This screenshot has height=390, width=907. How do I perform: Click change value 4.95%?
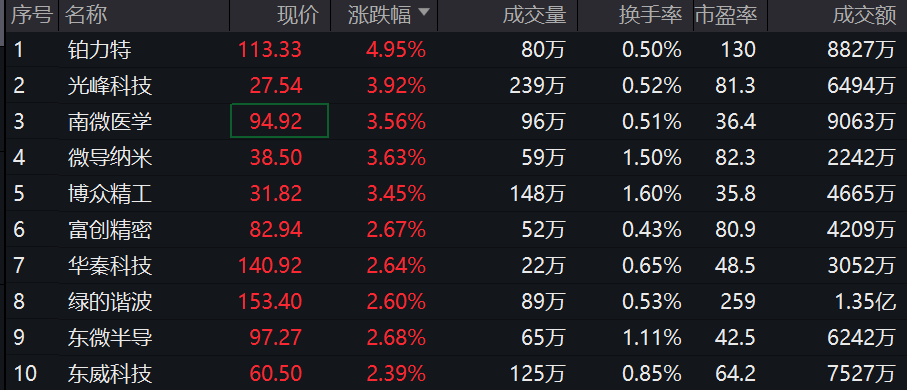(396, 50)
